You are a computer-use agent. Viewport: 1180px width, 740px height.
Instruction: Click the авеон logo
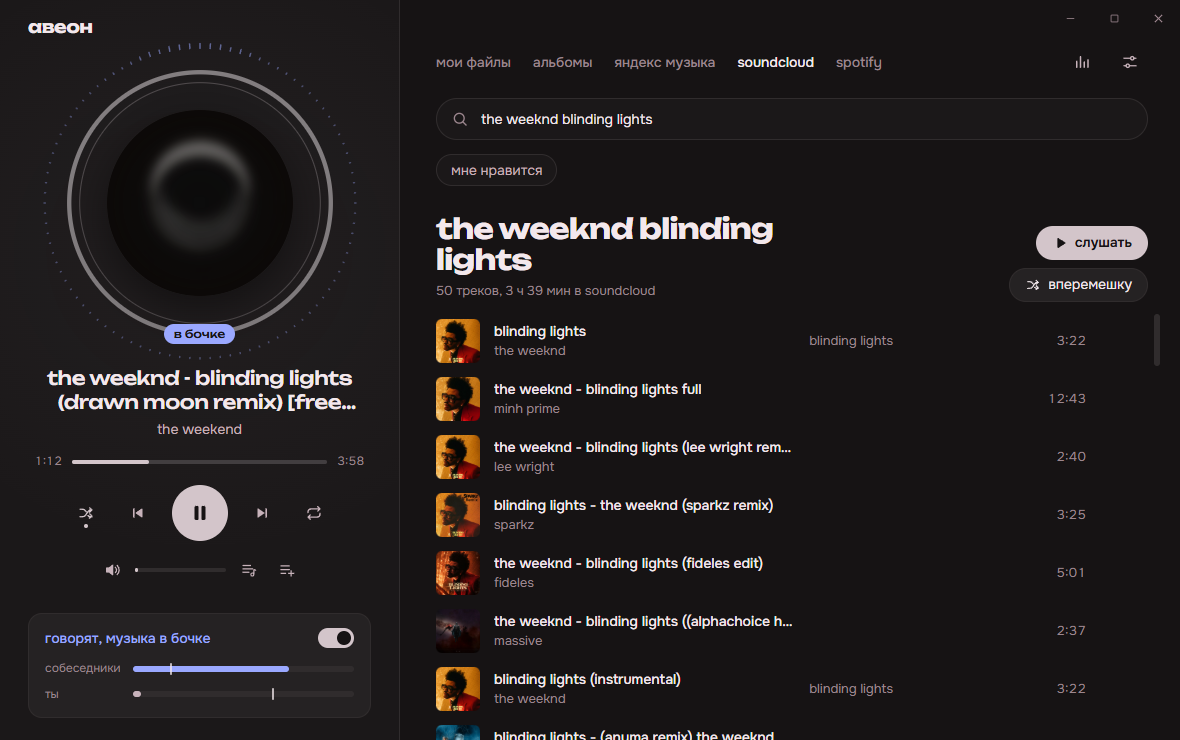[60, 28]
